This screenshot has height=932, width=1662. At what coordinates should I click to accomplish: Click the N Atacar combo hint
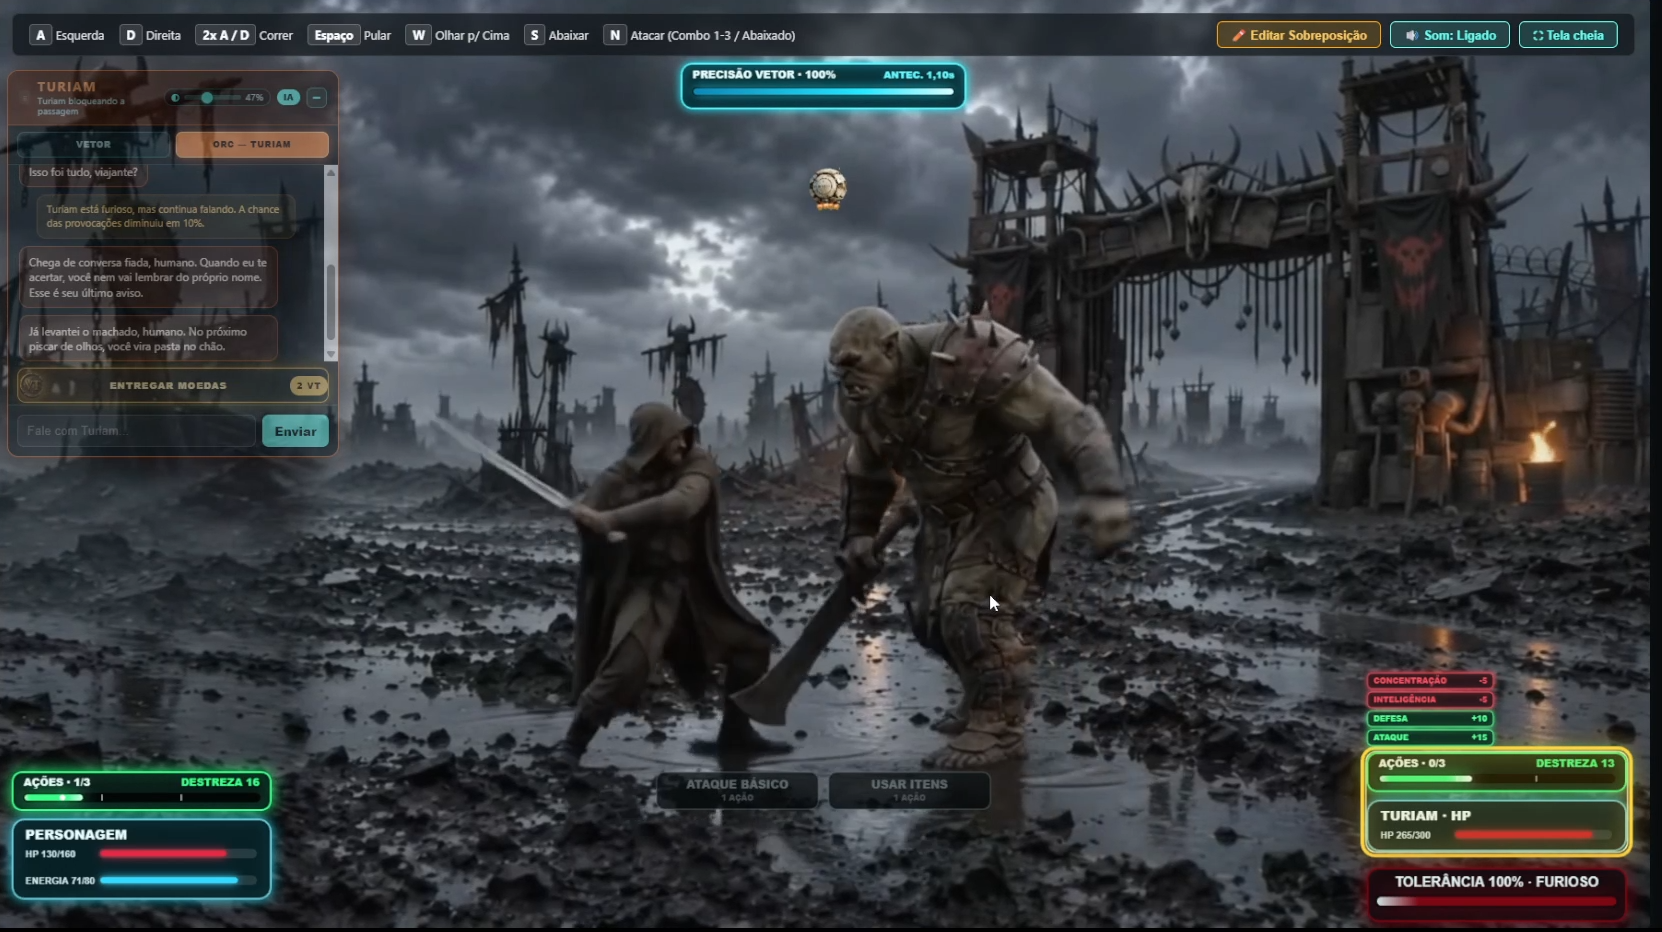(x=699, y=35)
